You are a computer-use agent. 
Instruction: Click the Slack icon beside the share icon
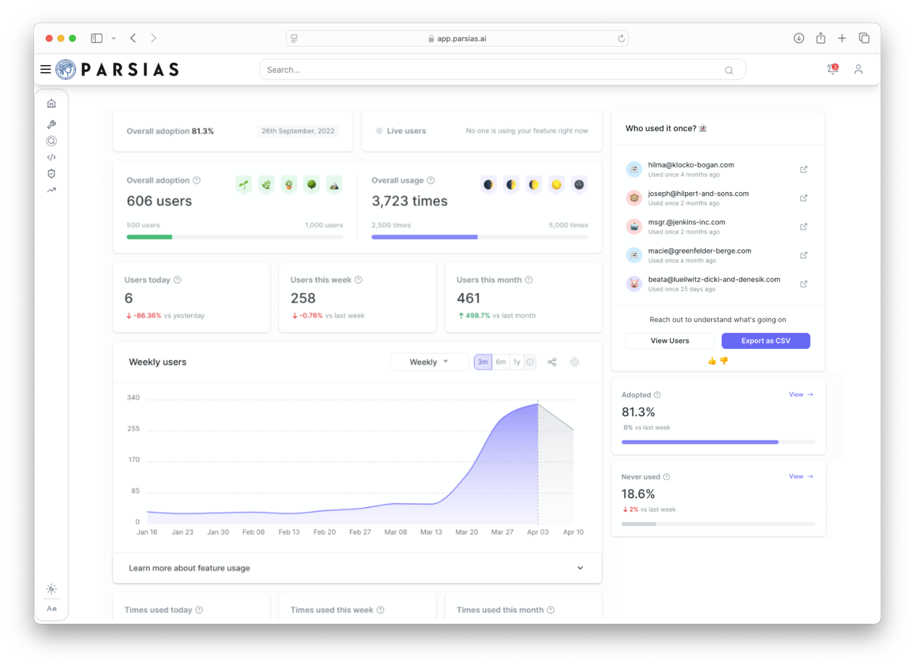574,362
